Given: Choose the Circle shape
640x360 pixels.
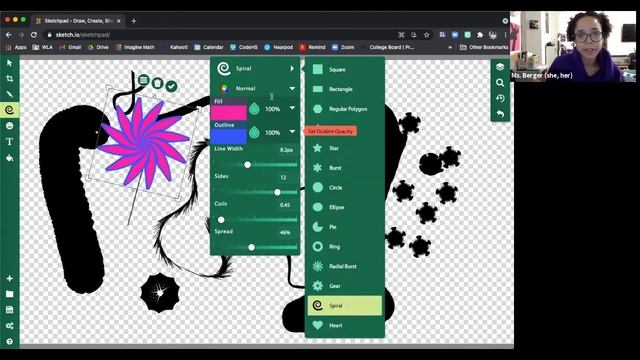Looking at the screenshot, I should tap(345, 187).
